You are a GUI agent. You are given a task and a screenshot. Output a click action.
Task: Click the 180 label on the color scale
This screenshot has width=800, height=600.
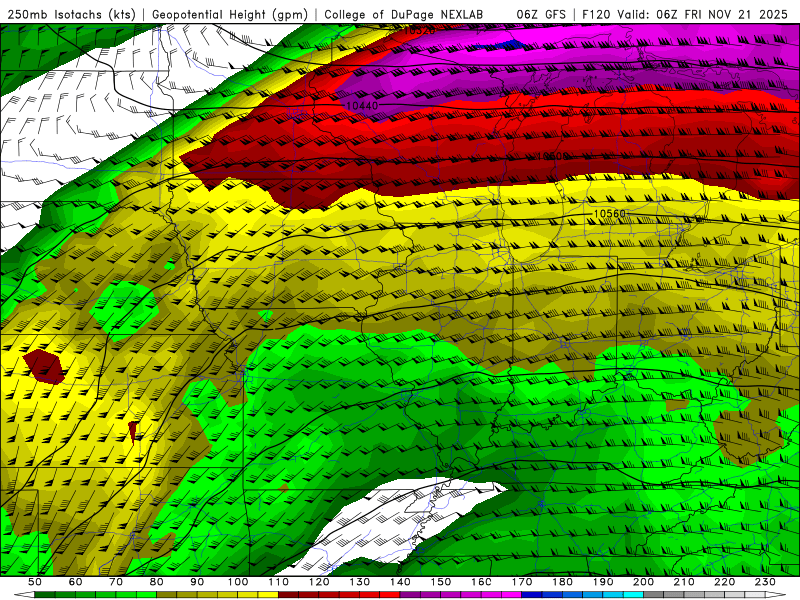pos(562,582)
